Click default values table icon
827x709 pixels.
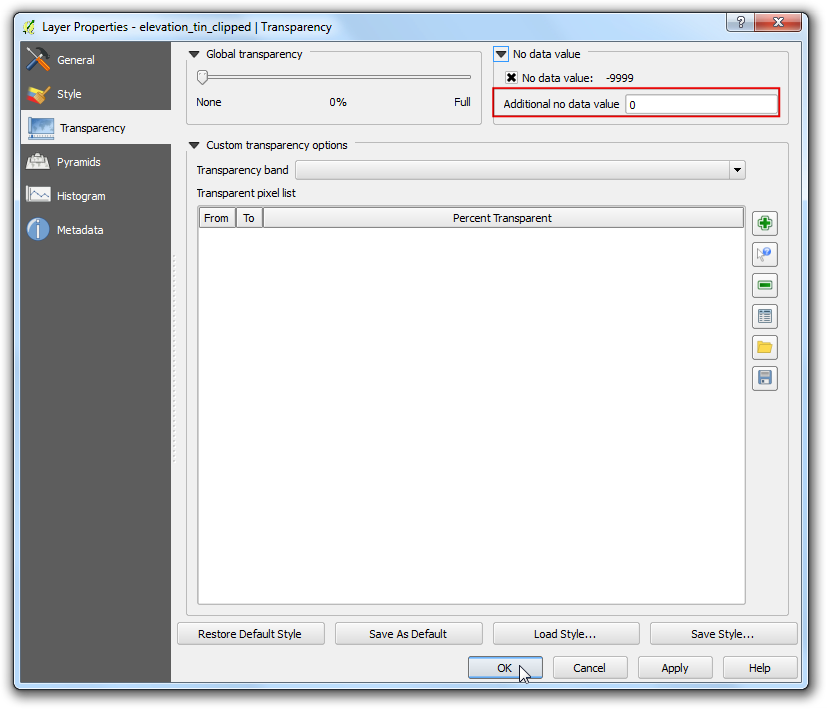click(765, 316)
